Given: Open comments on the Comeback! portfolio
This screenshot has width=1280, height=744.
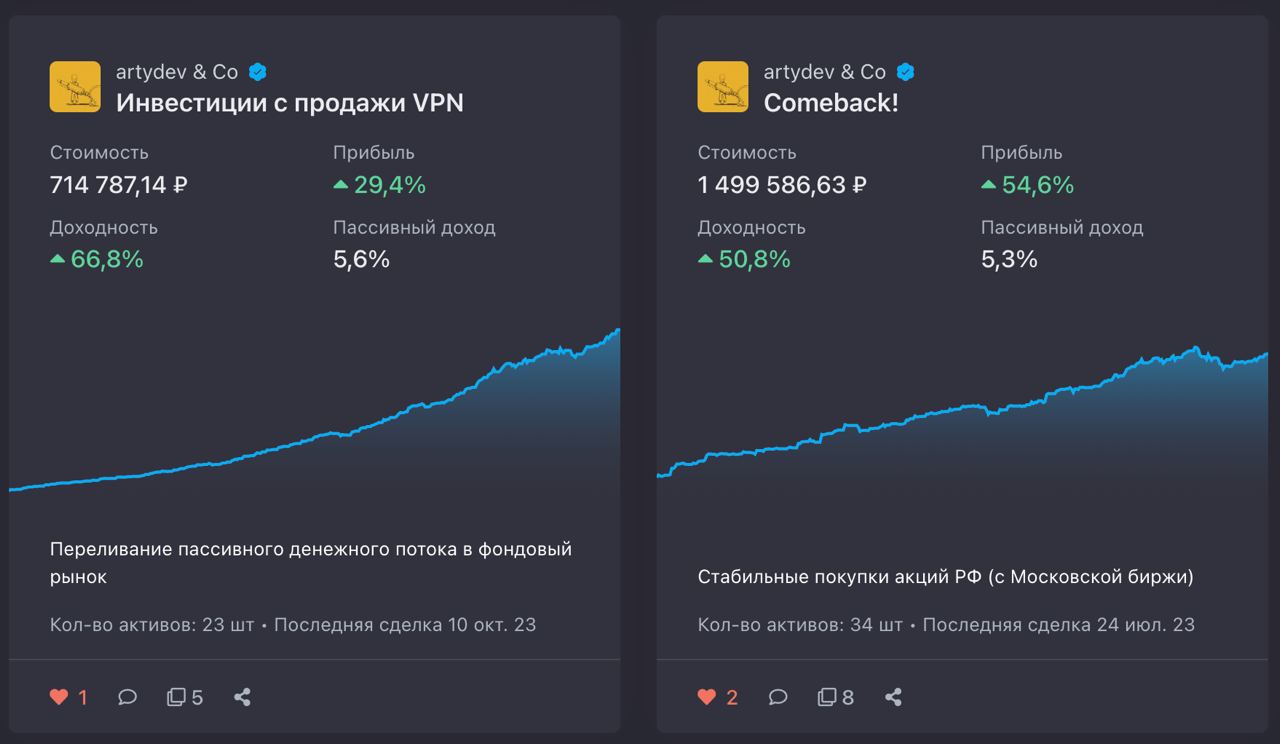Looking at the screenshot, I should pyautogui.click(x=778, y=697).
